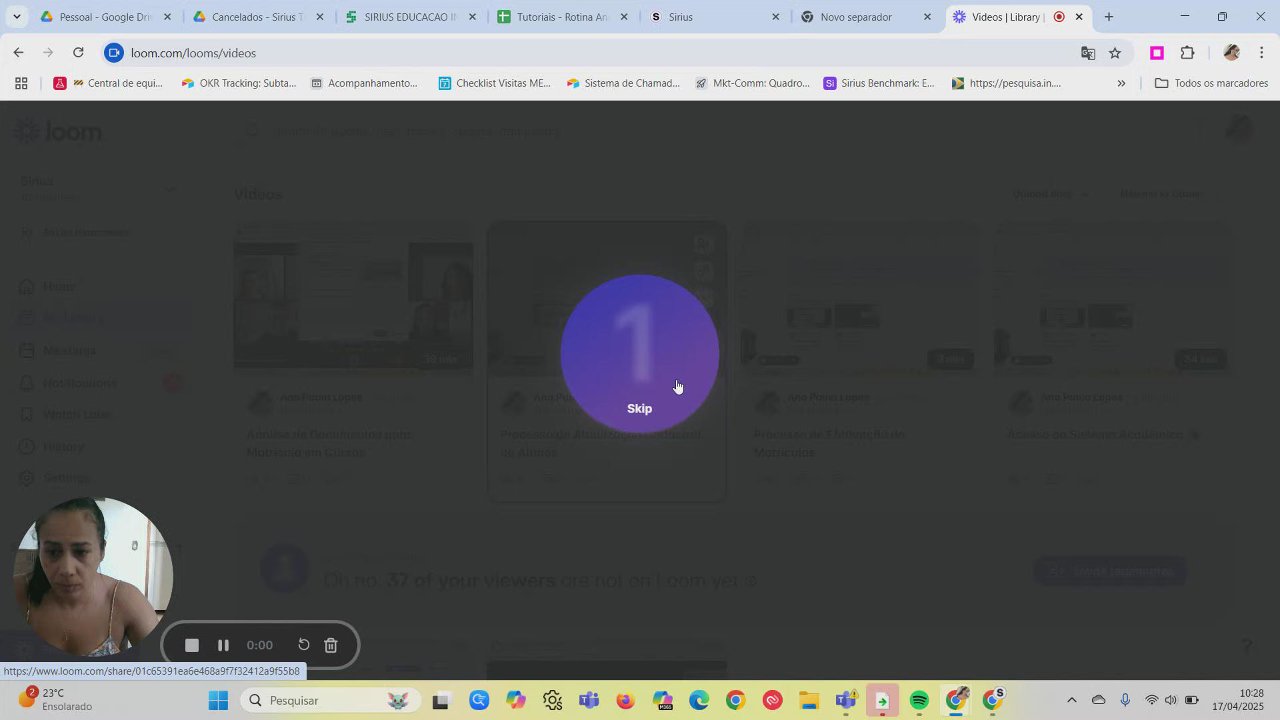The height and width of the screenshot is (720, 1280).
Task: Open Sistema de Chamad... bookmark
Action: [x=623, y=83]
